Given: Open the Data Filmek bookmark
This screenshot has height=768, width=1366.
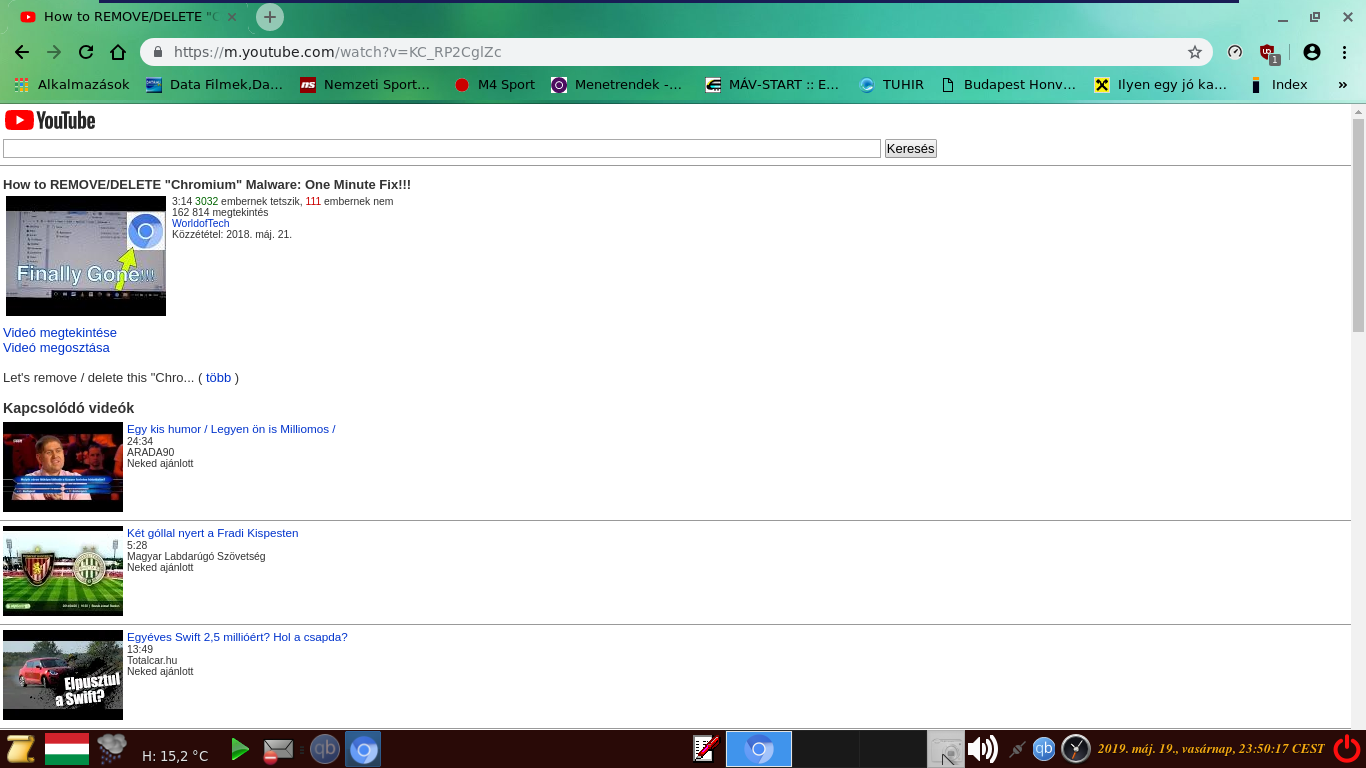Looking at the screenshot, I should click(214, 85).
